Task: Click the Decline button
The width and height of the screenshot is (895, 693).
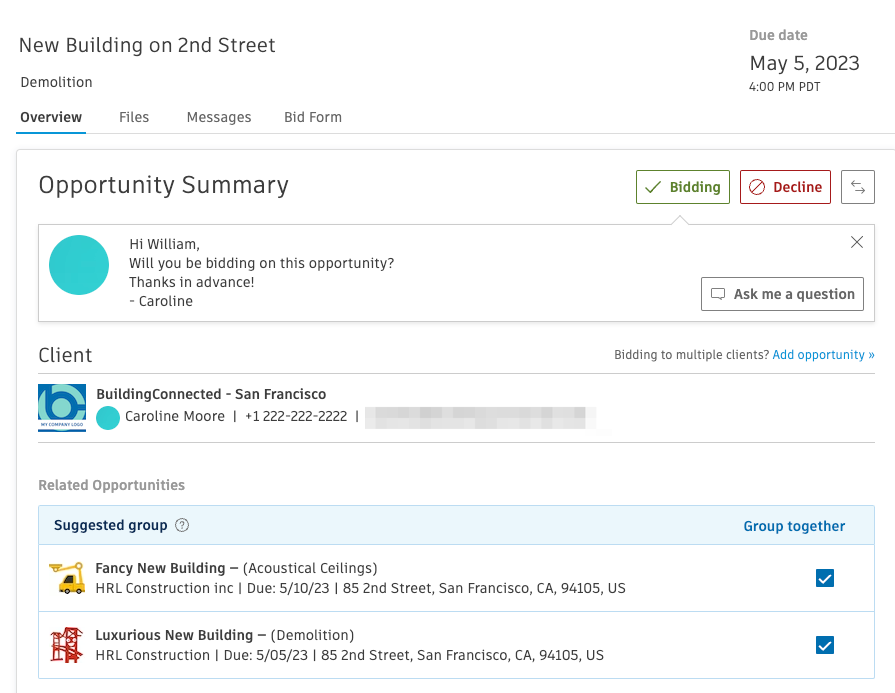Action: (x=785, y=186)
